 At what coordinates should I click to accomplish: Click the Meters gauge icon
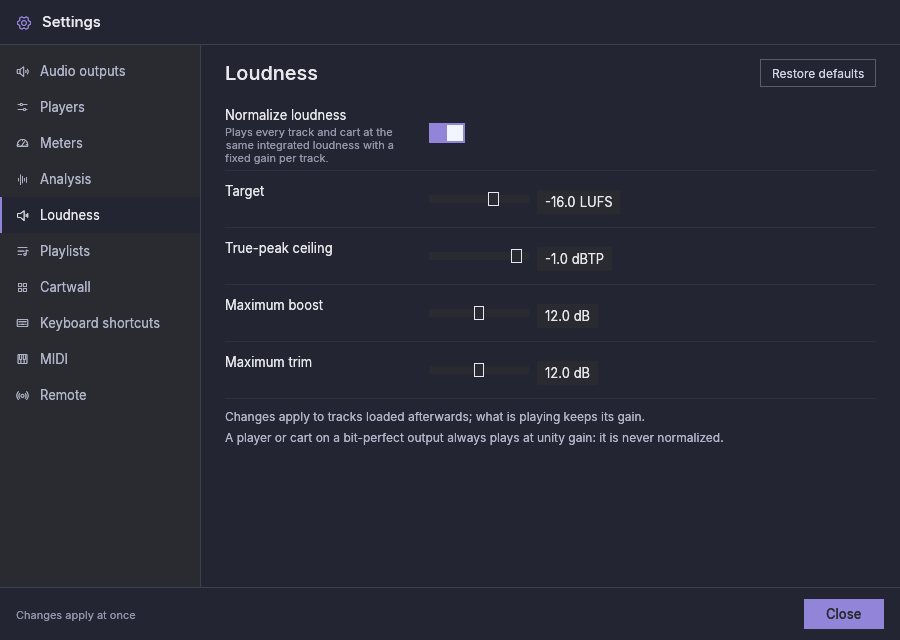click(x=22, y=143)
